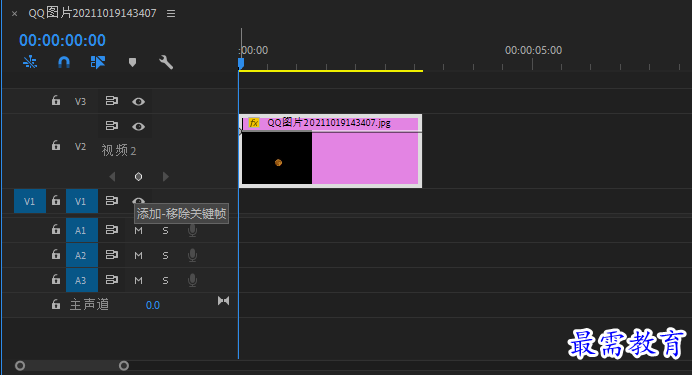Toggle lock on track A3
Viewport: 692px width, 375px height.
click(x=56, y=279)
